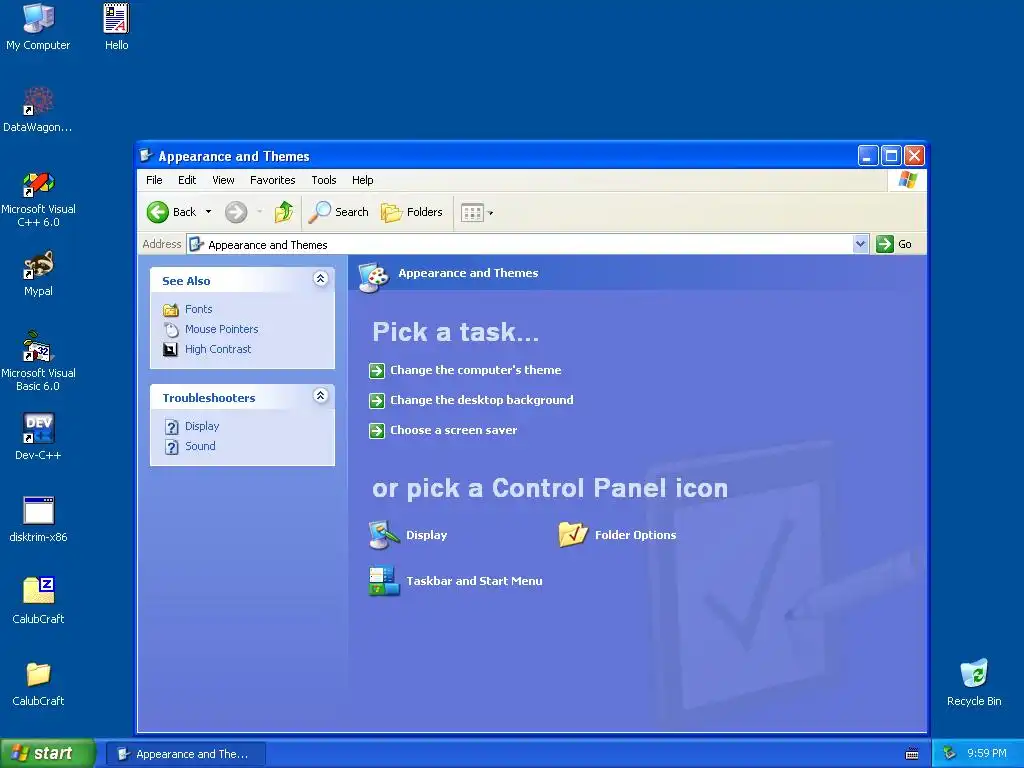Toggle the Folders pane
The height and width of the screenshot is (768, 1024).
[411, 212]
